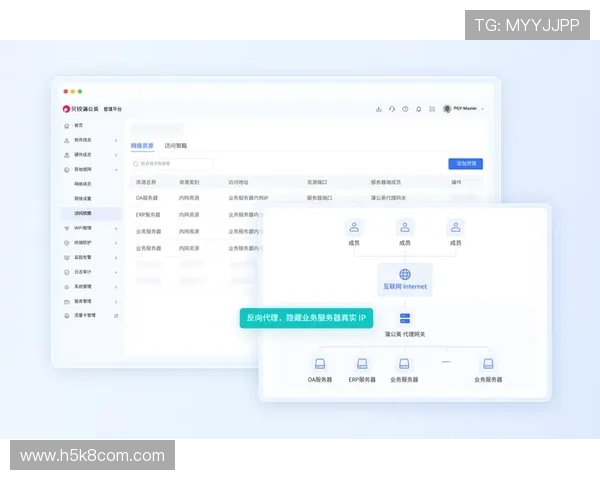
Task: Click the clock icon in the top bar
Action: coord(405,108)
